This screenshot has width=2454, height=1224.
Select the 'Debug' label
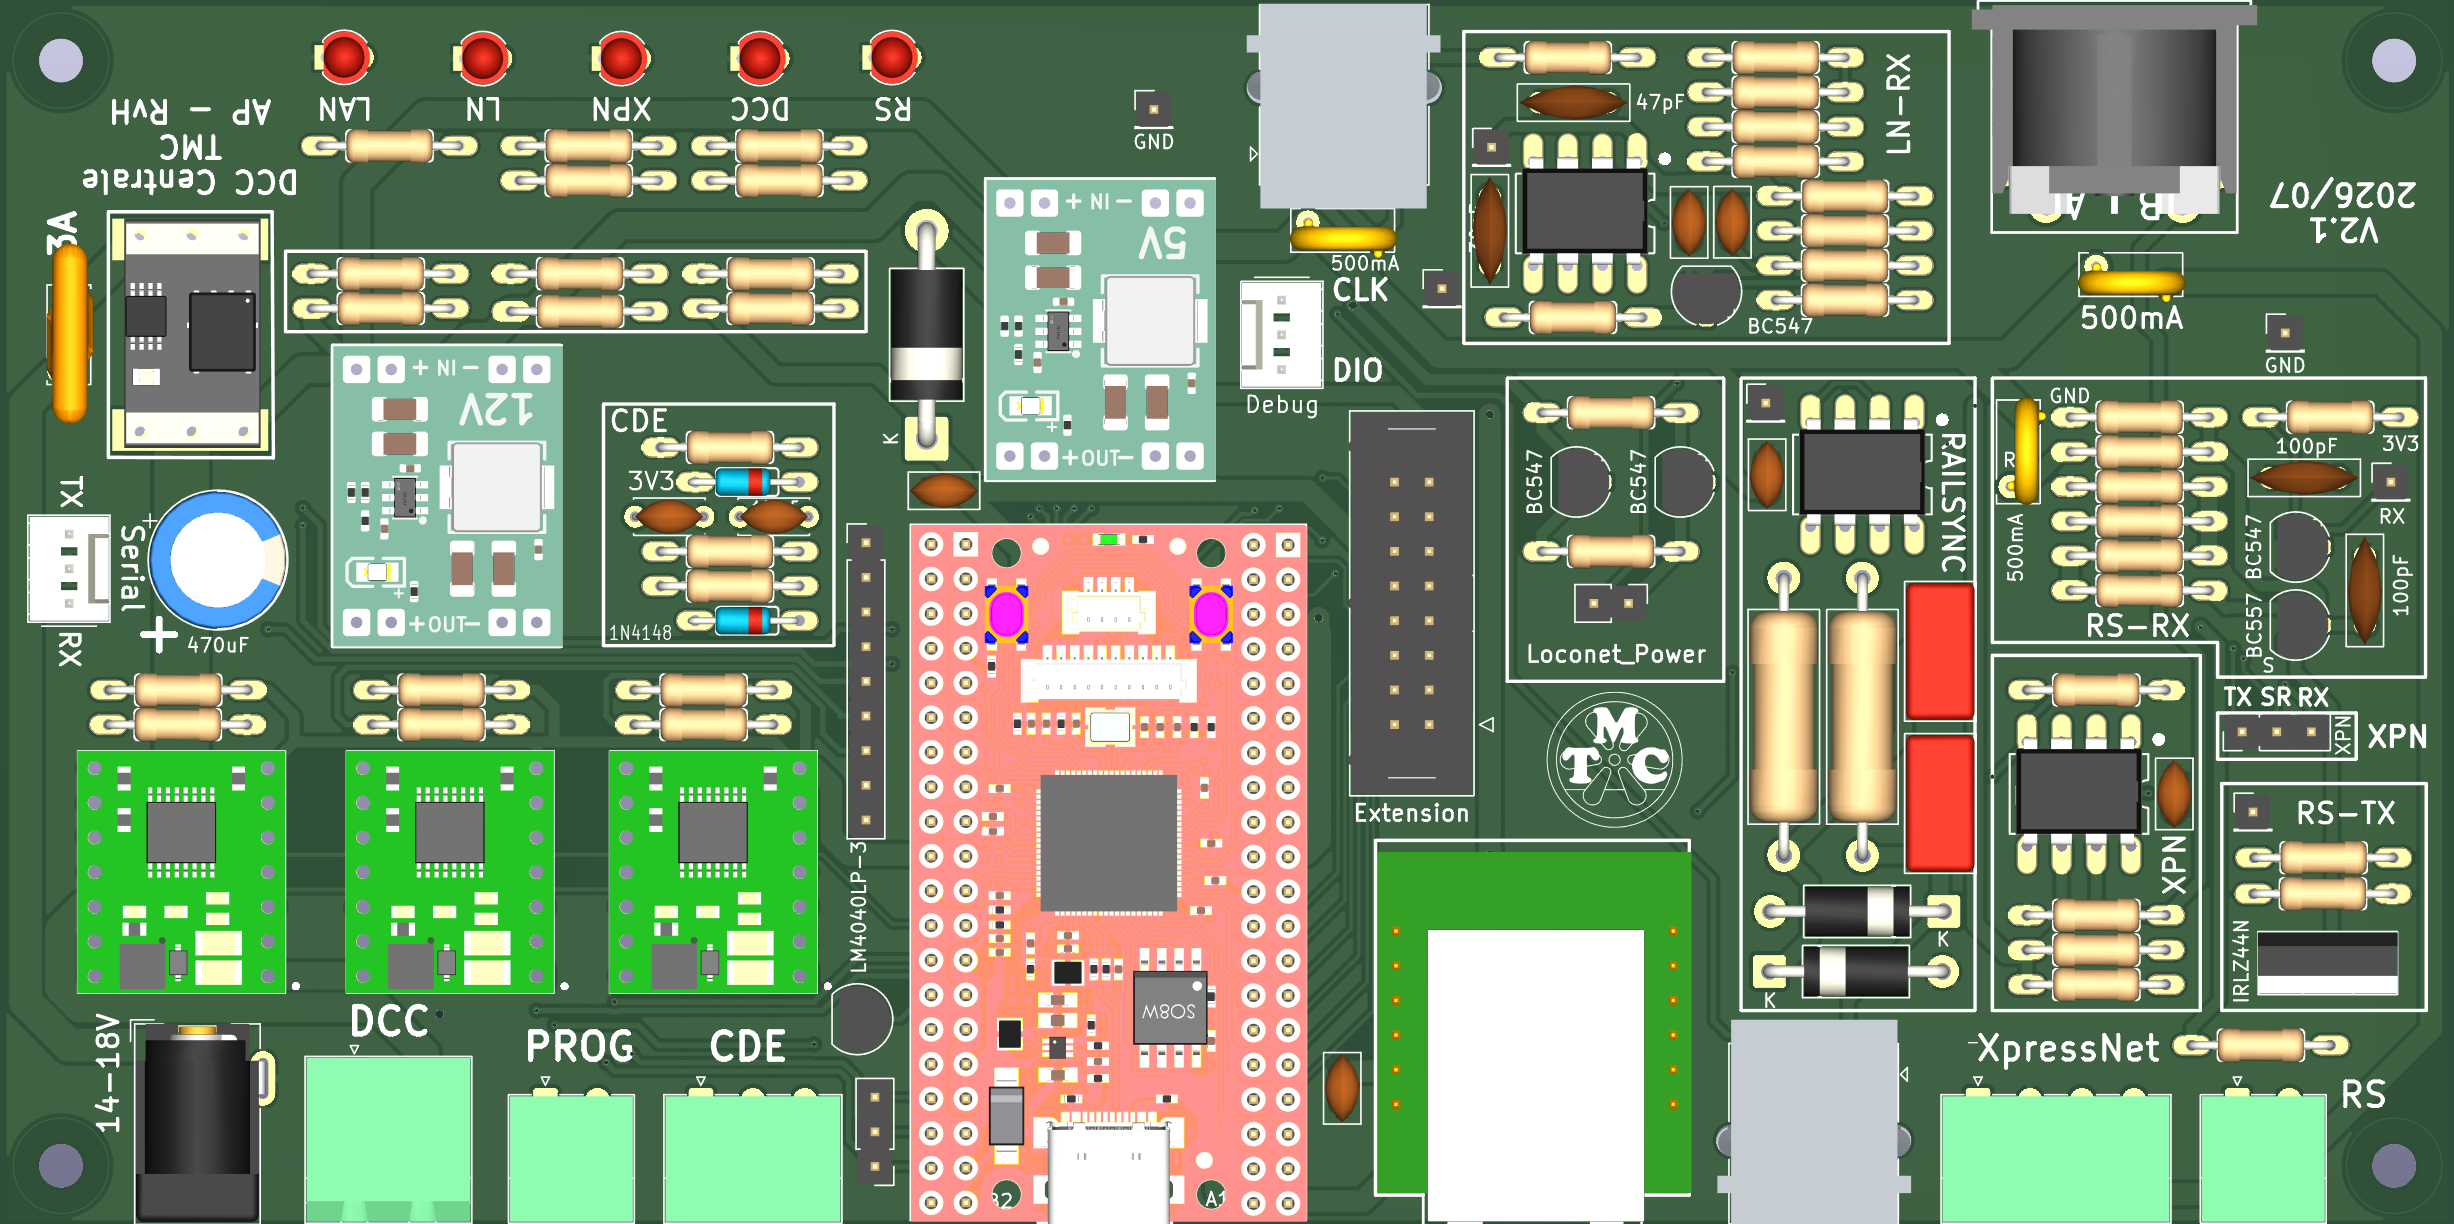click(x=1282, y=405)
